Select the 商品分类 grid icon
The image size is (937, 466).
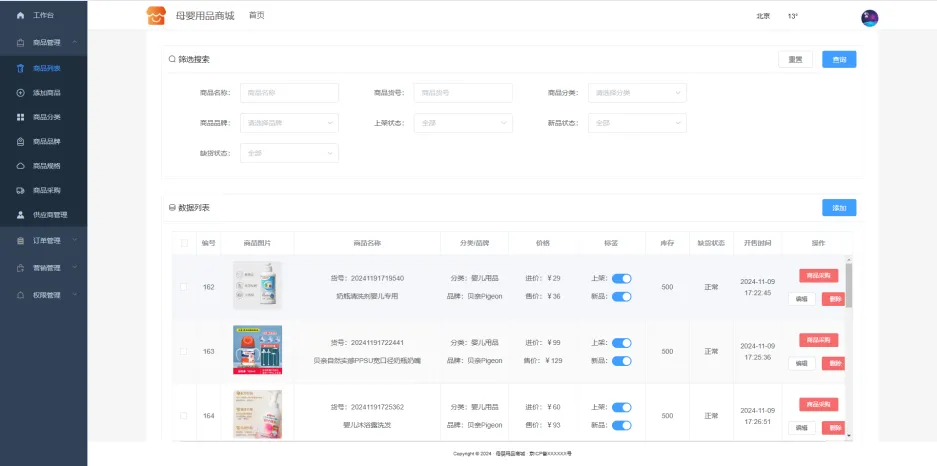point(20,117)
